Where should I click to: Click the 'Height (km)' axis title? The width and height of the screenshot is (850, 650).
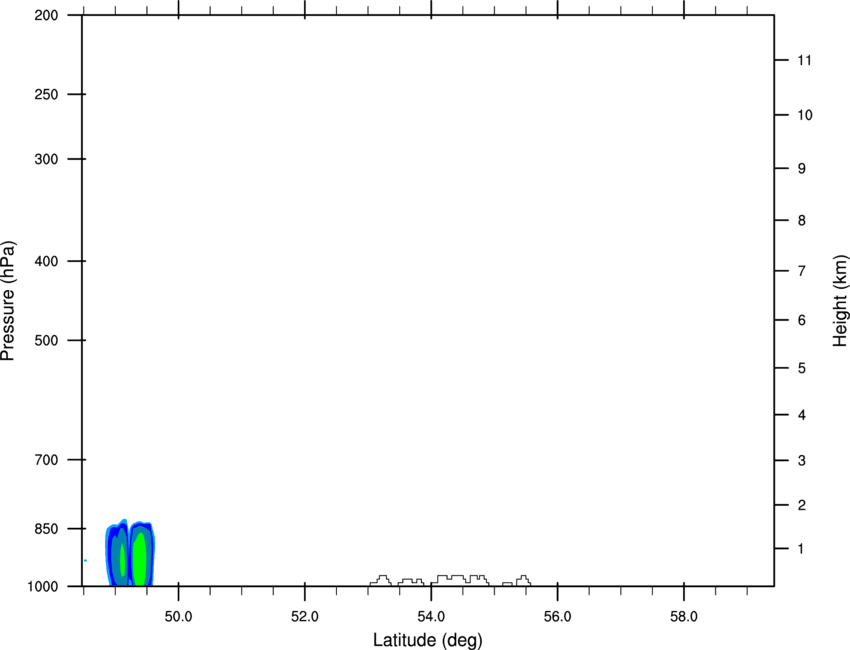(840, 301)
